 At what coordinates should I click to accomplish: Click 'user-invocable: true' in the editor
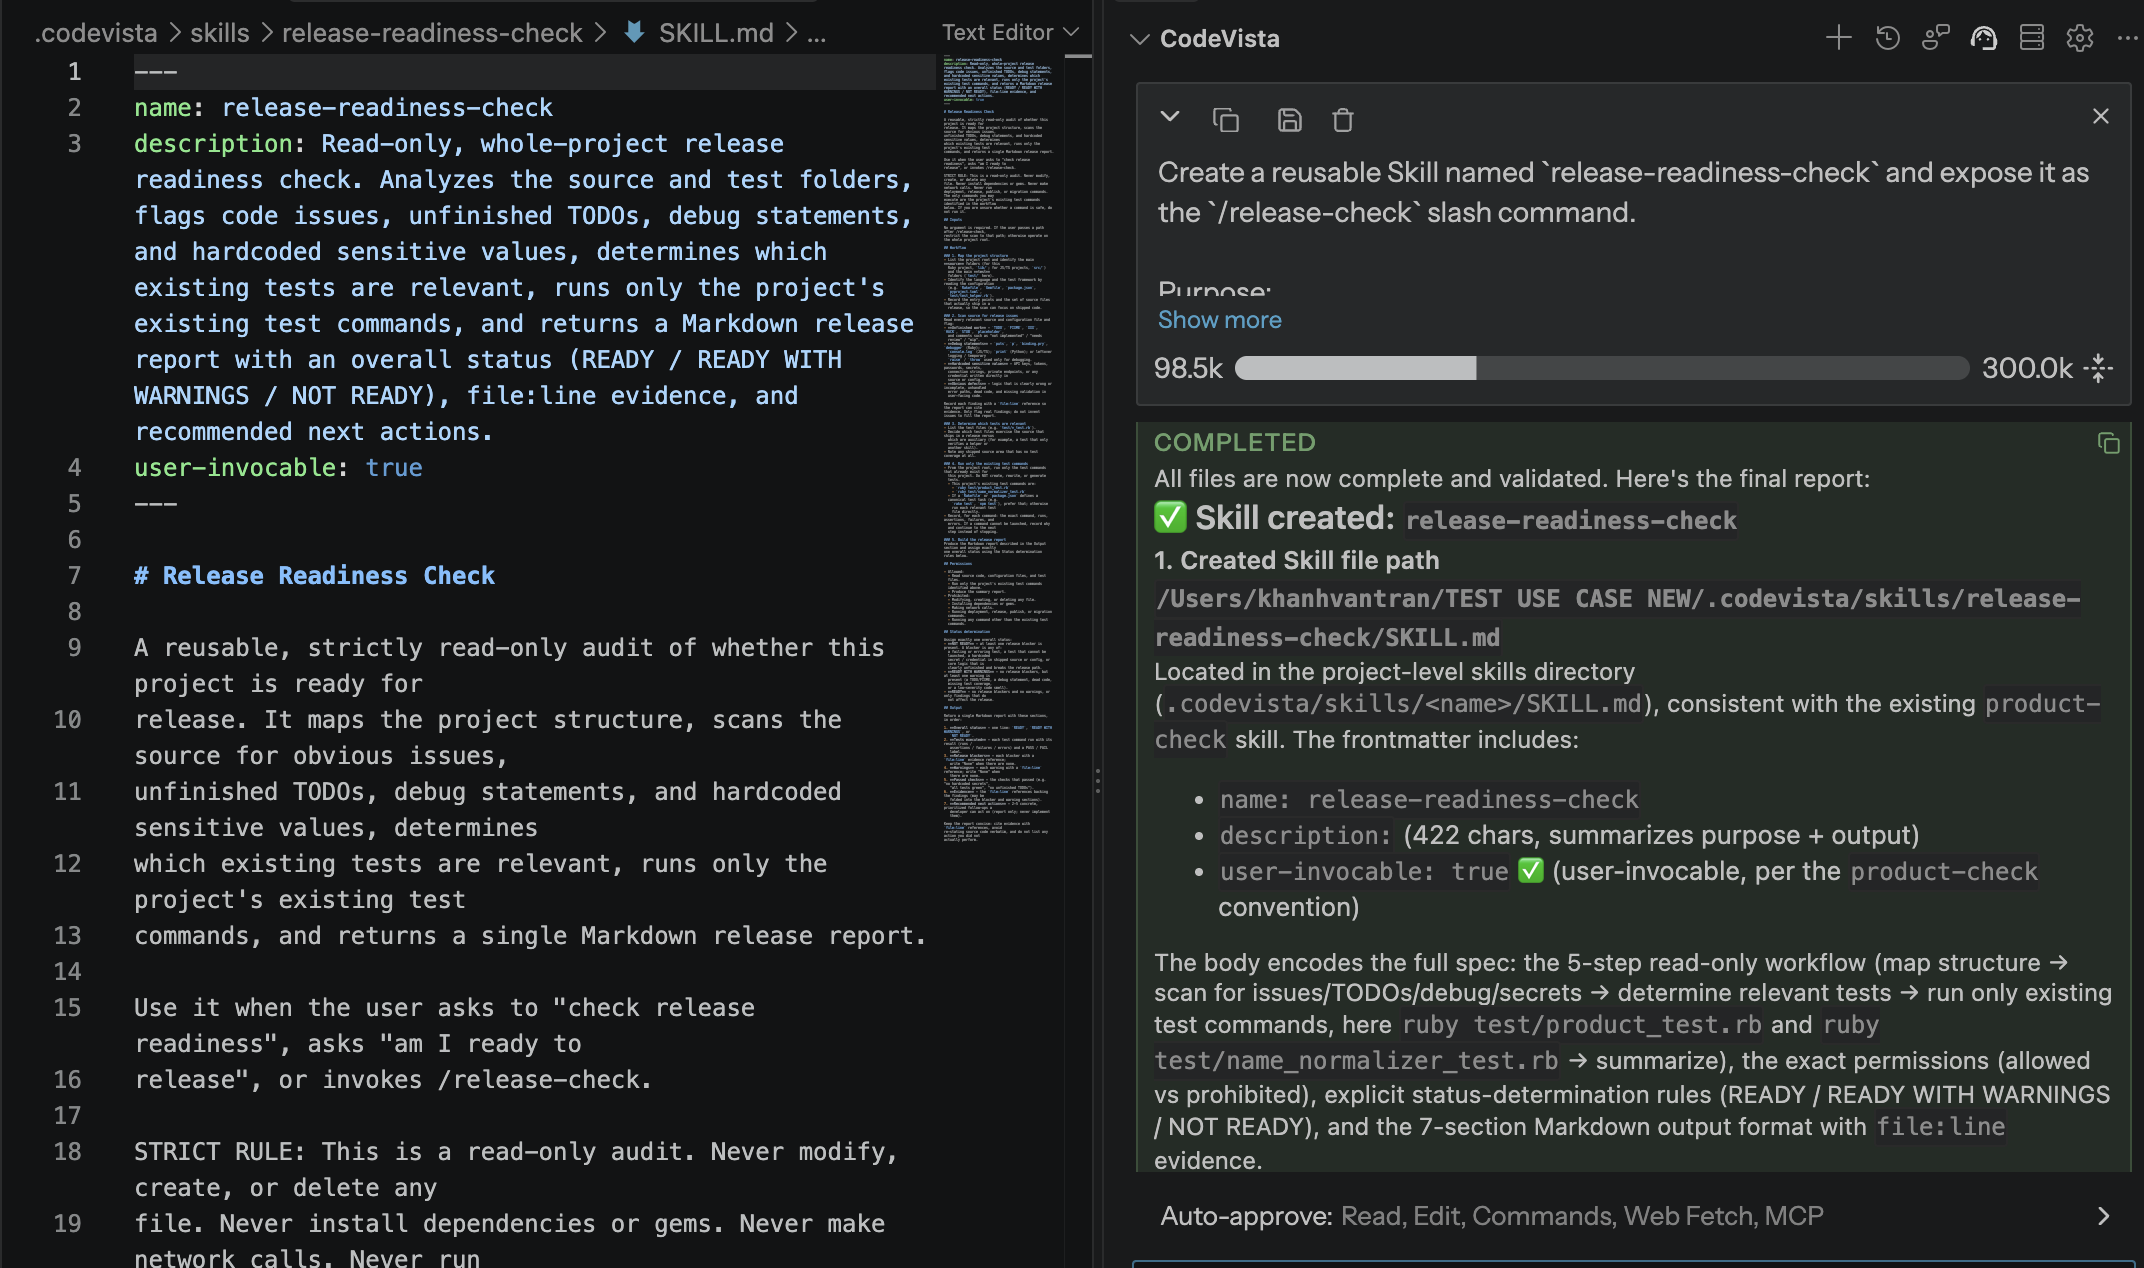tap(278, 468)
